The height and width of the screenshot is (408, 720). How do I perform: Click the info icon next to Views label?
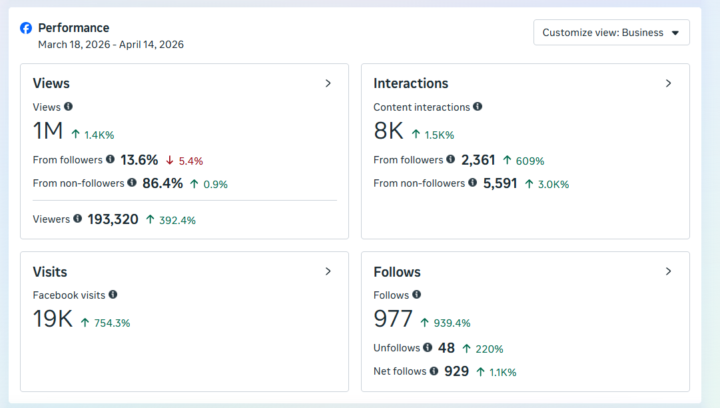point(68,106)
